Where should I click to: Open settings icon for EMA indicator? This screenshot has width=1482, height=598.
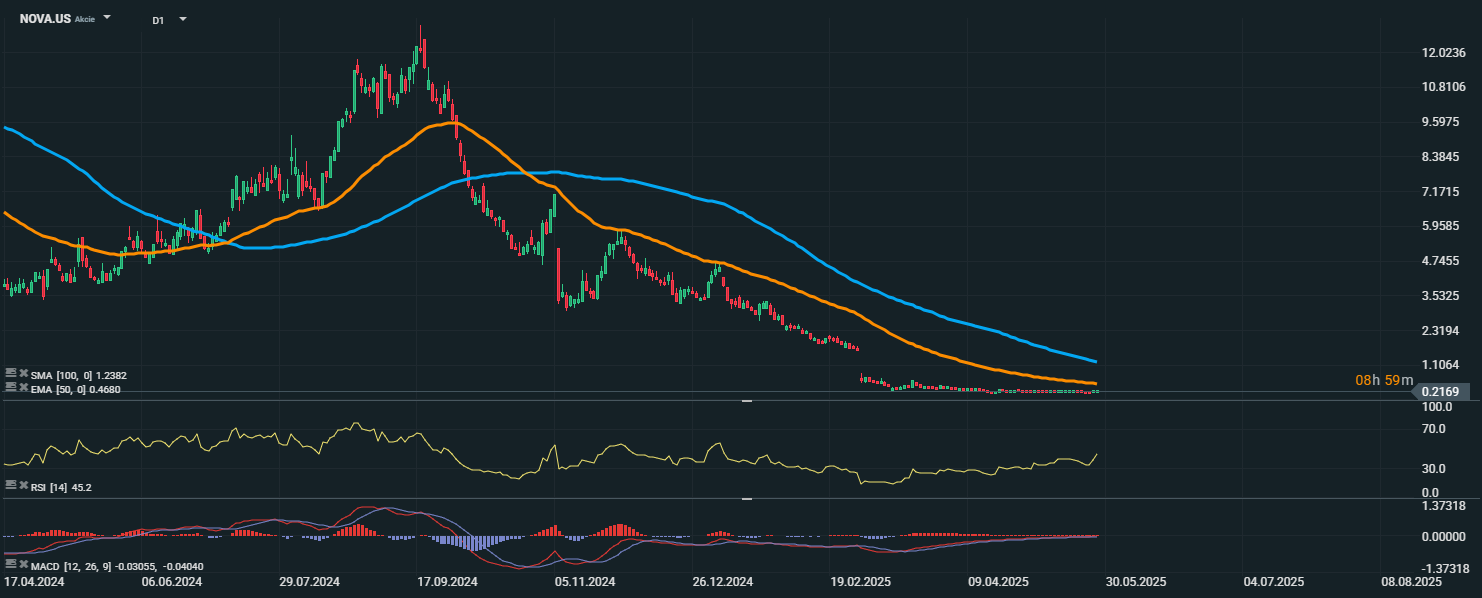[x=10, y=387]
